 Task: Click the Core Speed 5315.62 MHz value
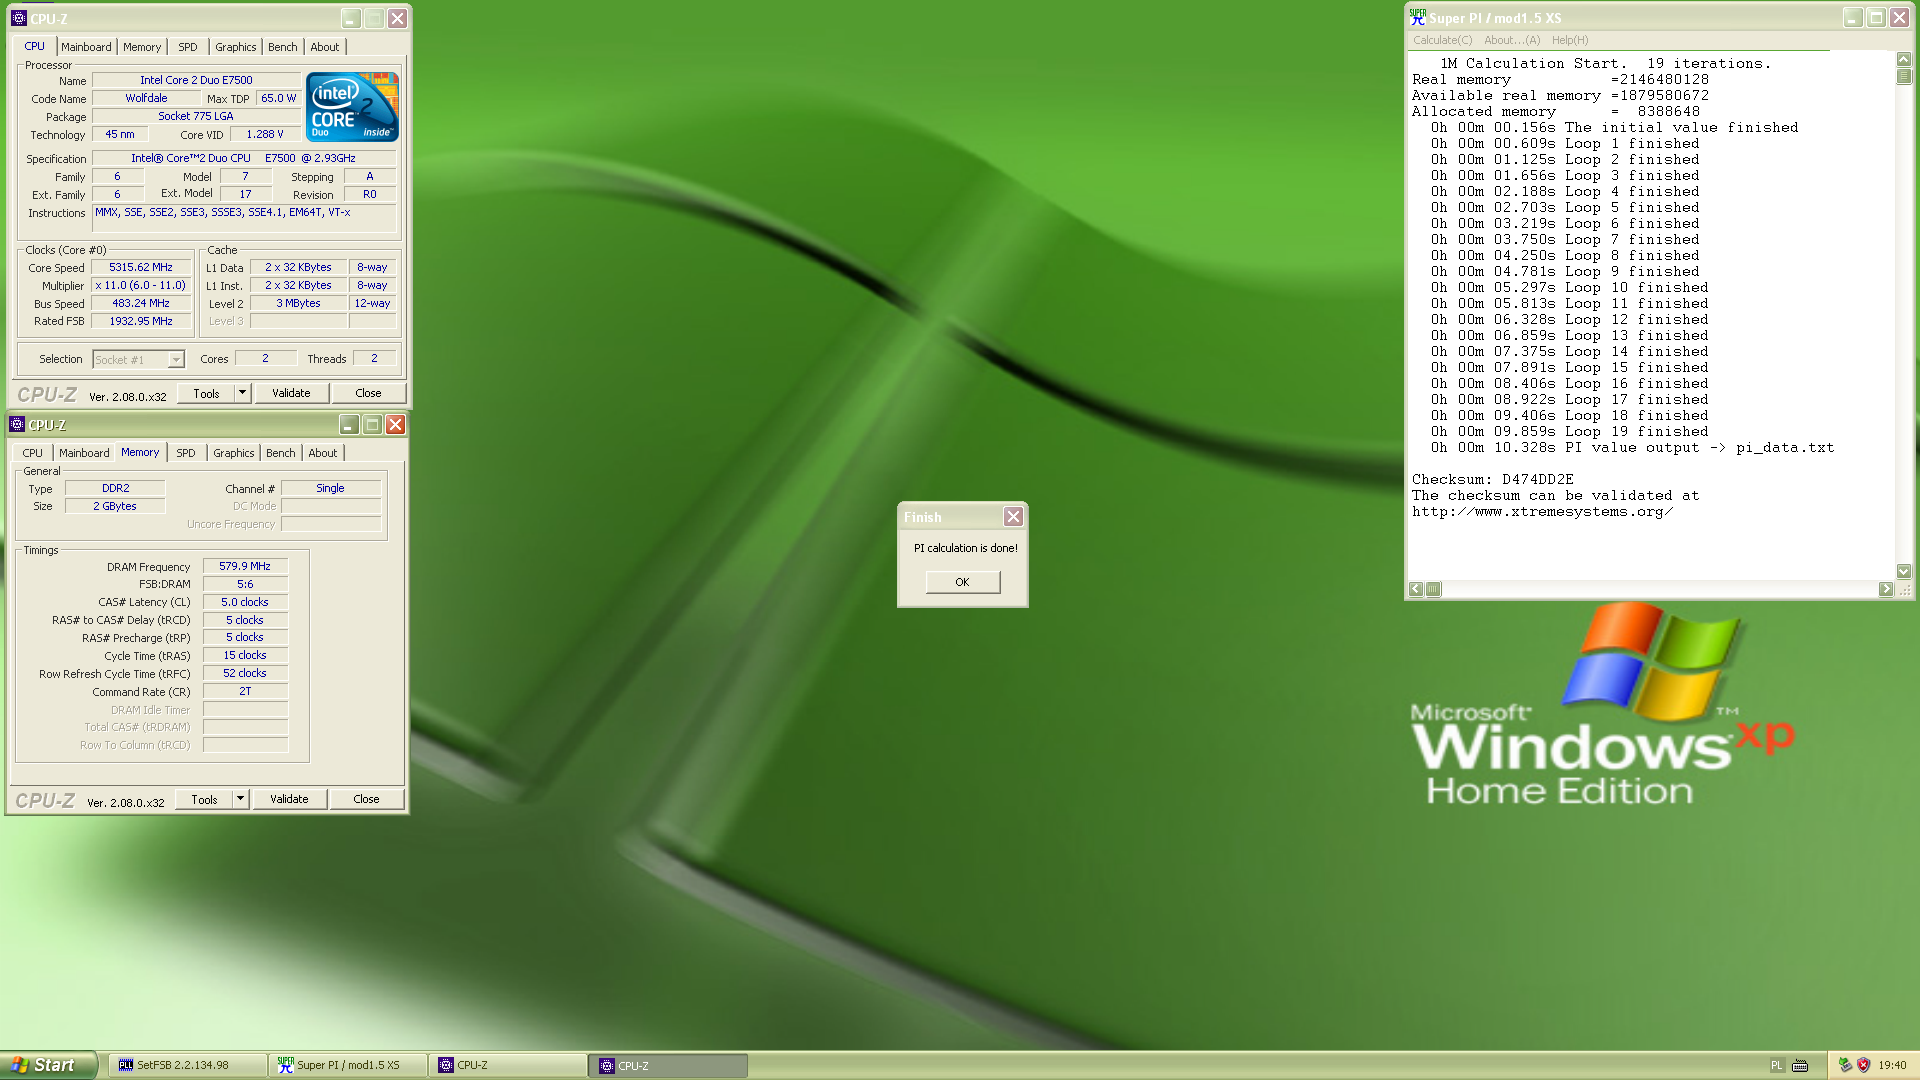pyautogui.click(x=141, y=267)
